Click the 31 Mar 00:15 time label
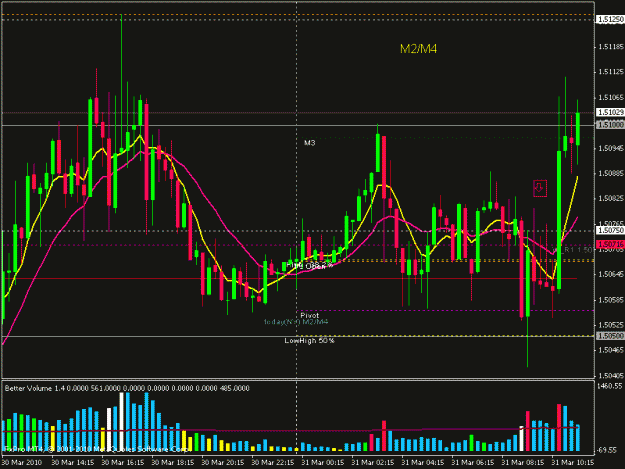Screen dimensions: 625x469 coord(322,463)
